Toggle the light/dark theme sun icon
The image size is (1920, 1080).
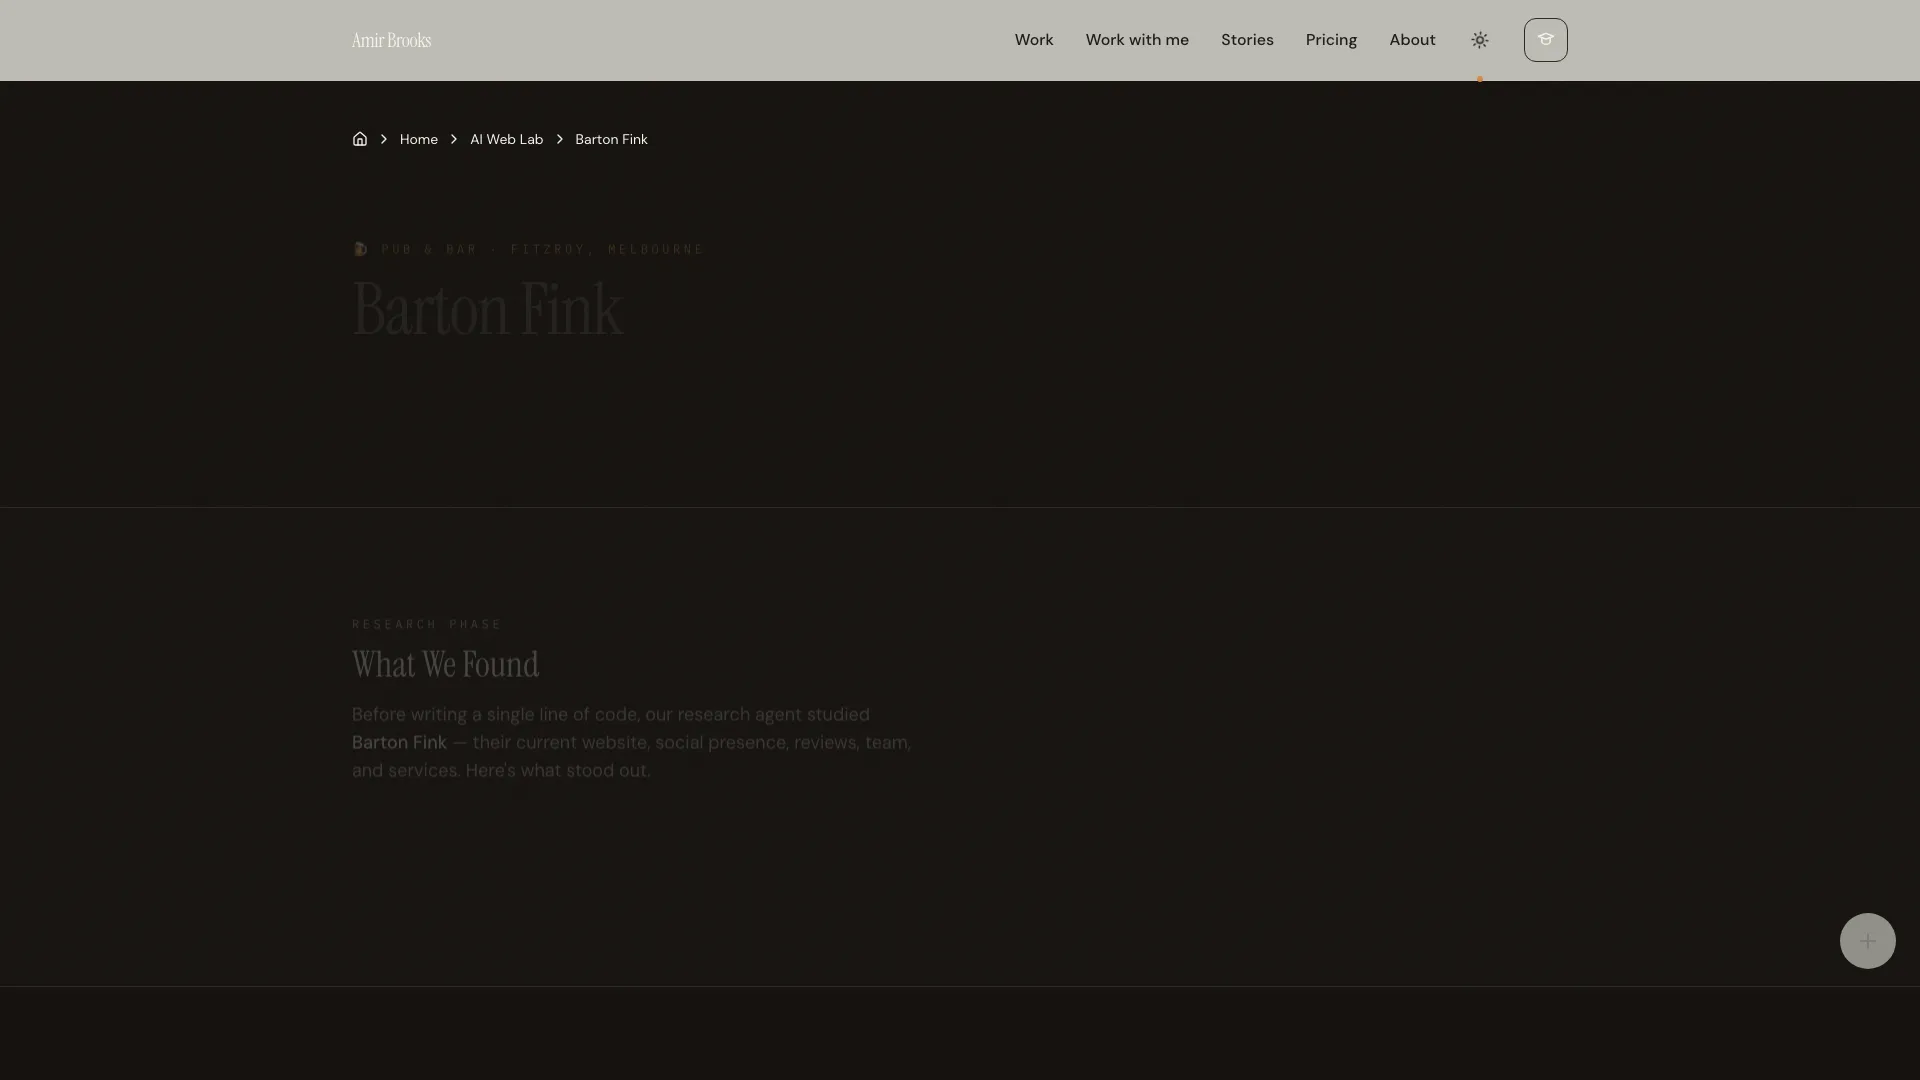(1479, 40)
